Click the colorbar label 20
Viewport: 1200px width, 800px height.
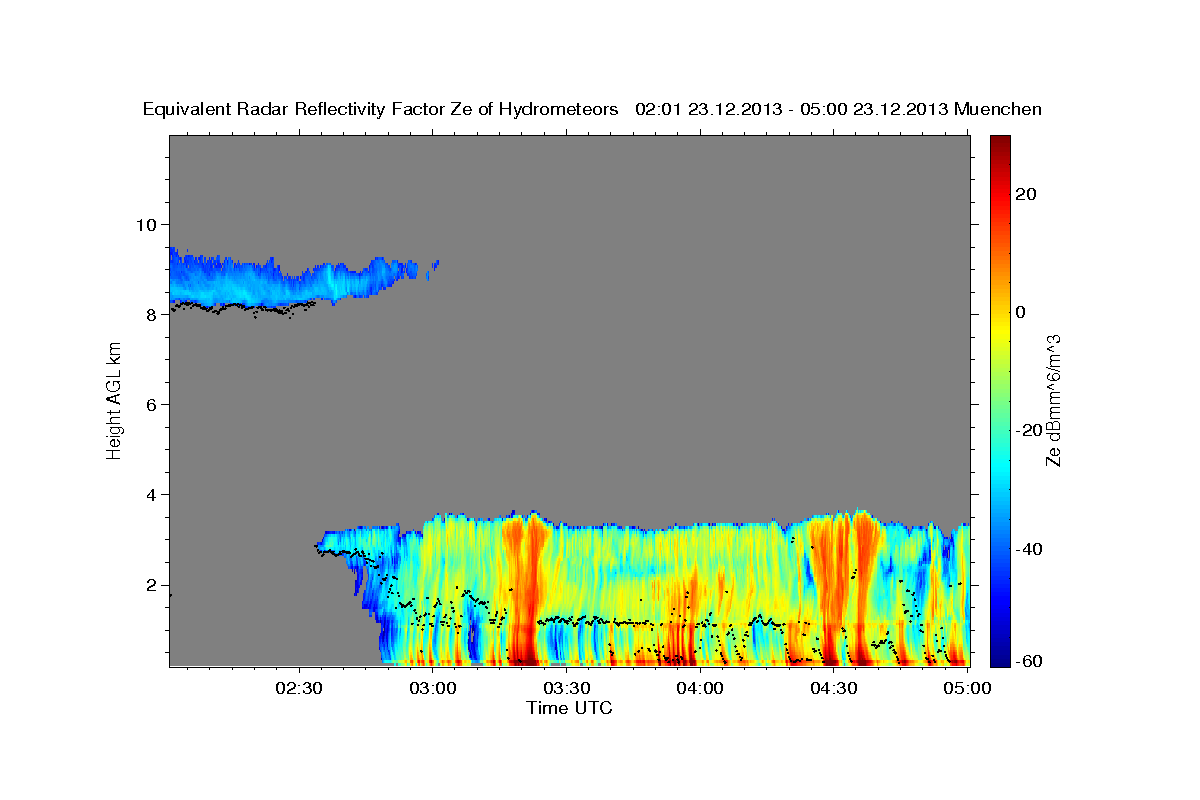1025,194
